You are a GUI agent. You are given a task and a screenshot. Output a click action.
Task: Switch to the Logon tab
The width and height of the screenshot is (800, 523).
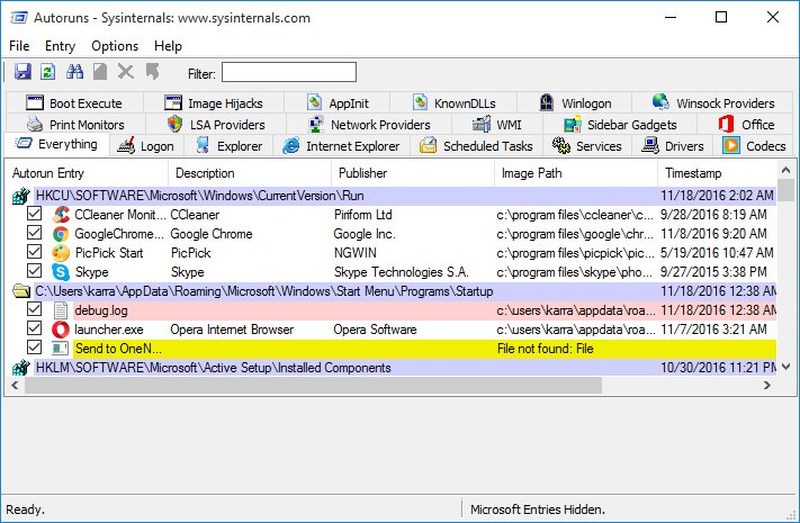146,146
